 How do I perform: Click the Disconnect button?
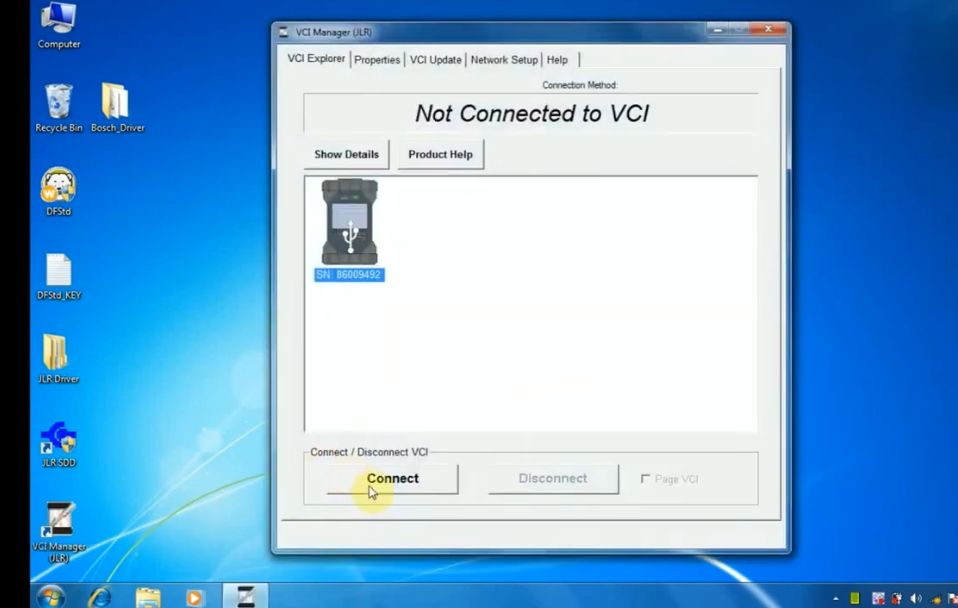(x=553, y=478)
